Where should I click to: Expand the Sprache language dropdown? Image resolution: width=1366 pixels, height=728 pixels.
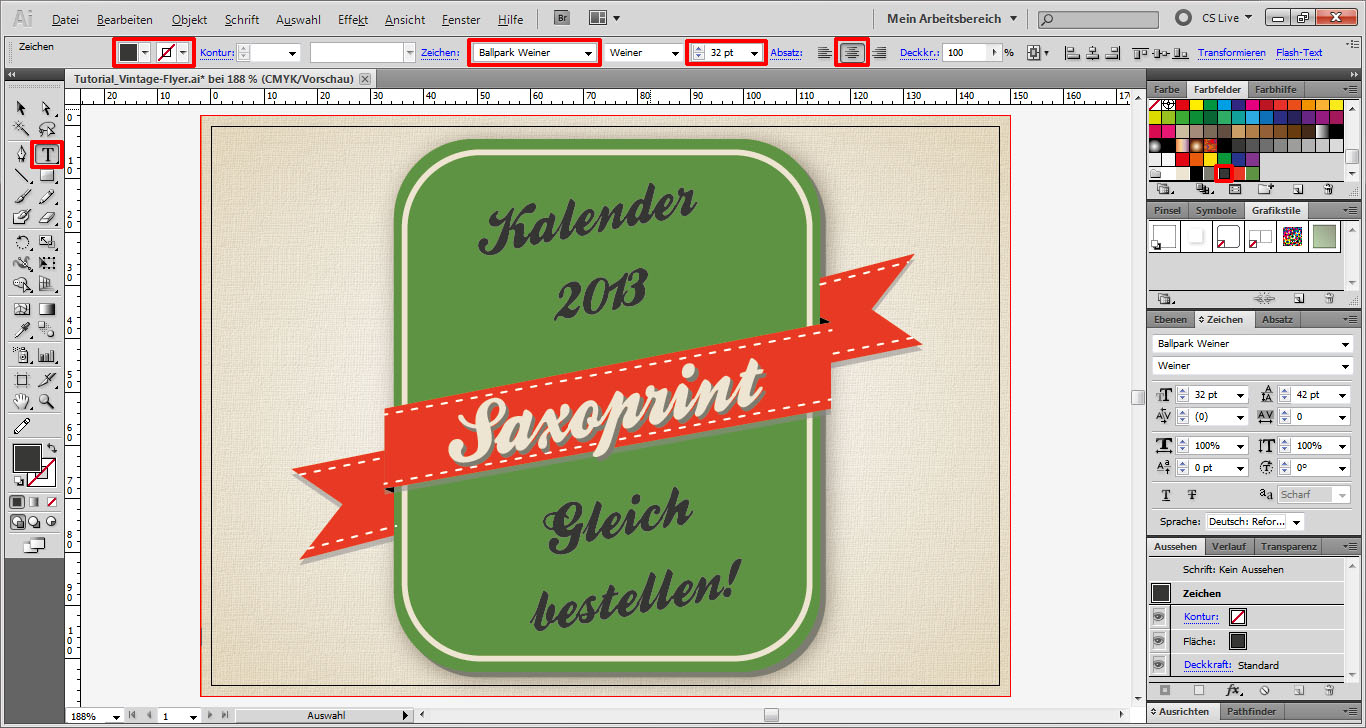(1296, 522)
